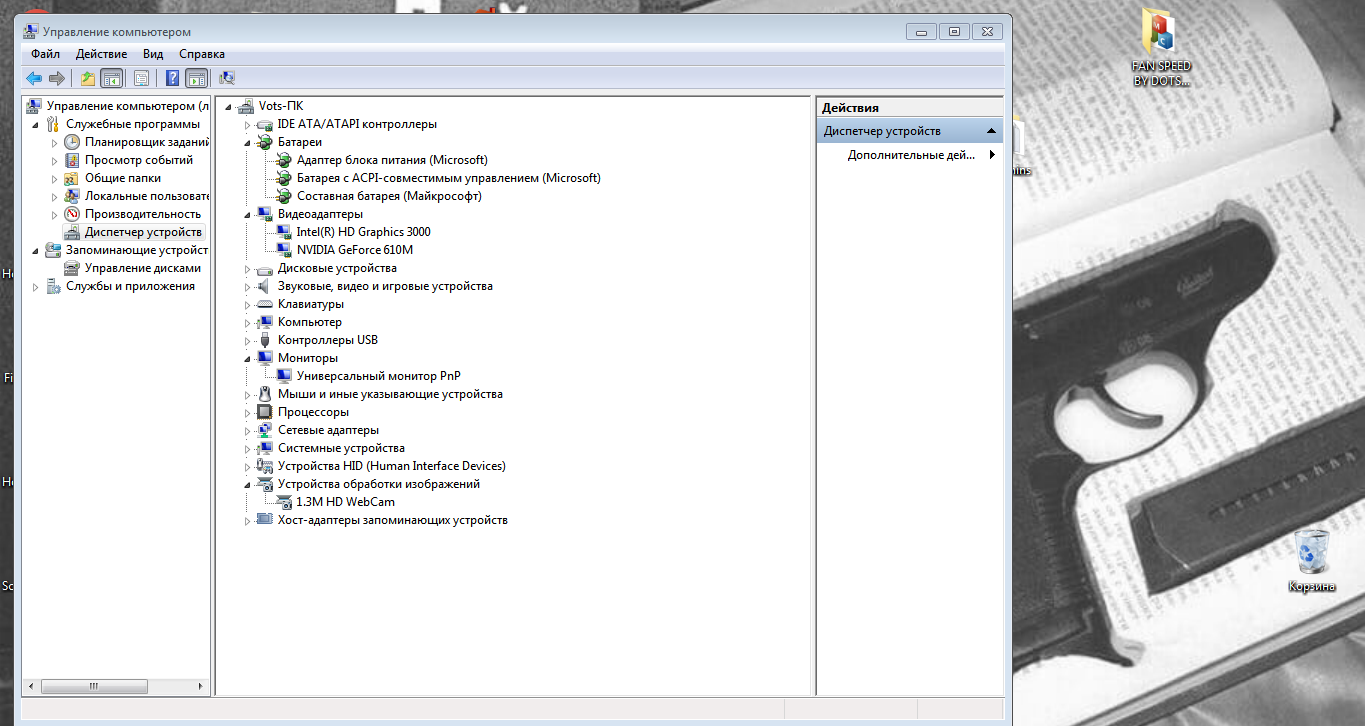This screenshot has height=726, width=1365.
Task: Select Управление дисками in left tree
Action: pyautogui.click(x=142, y=268)
